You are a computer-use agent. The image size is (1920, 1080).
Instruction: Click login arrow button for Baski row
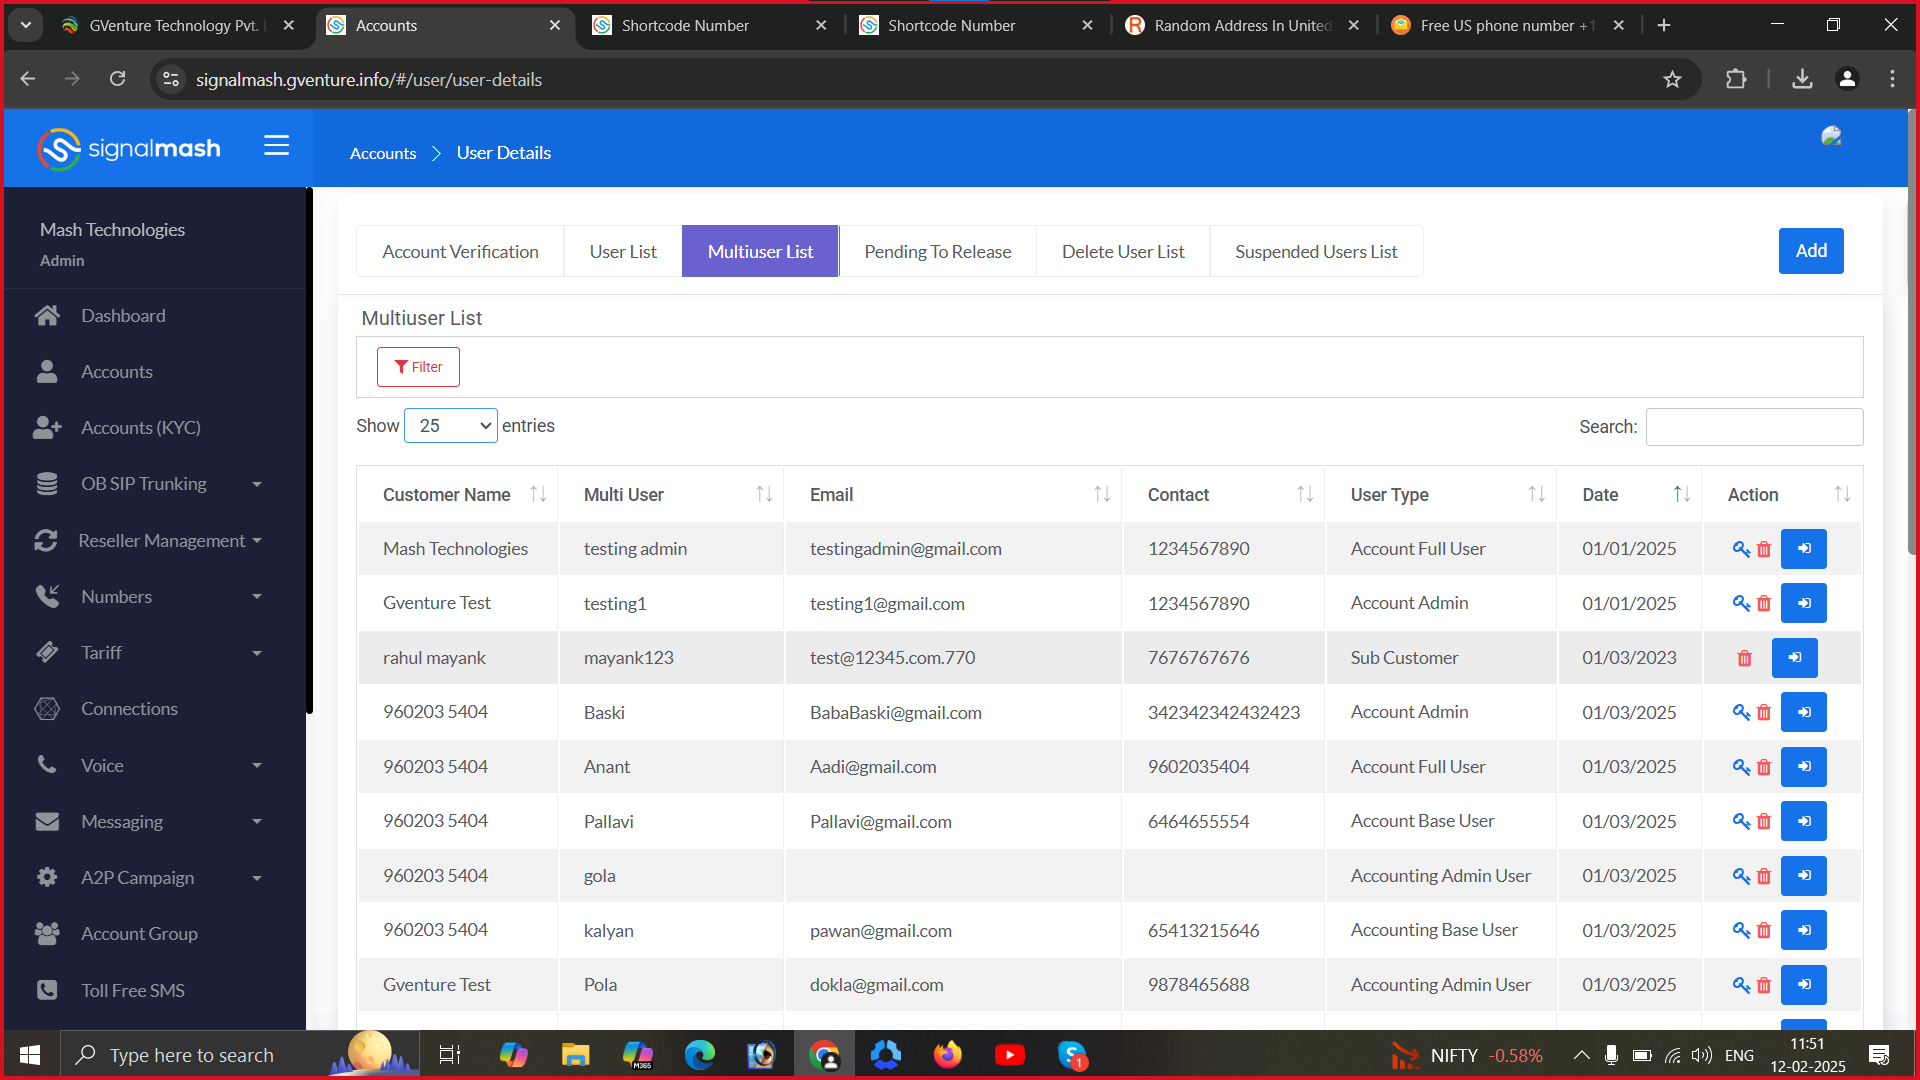click(x=1803, y=713)
